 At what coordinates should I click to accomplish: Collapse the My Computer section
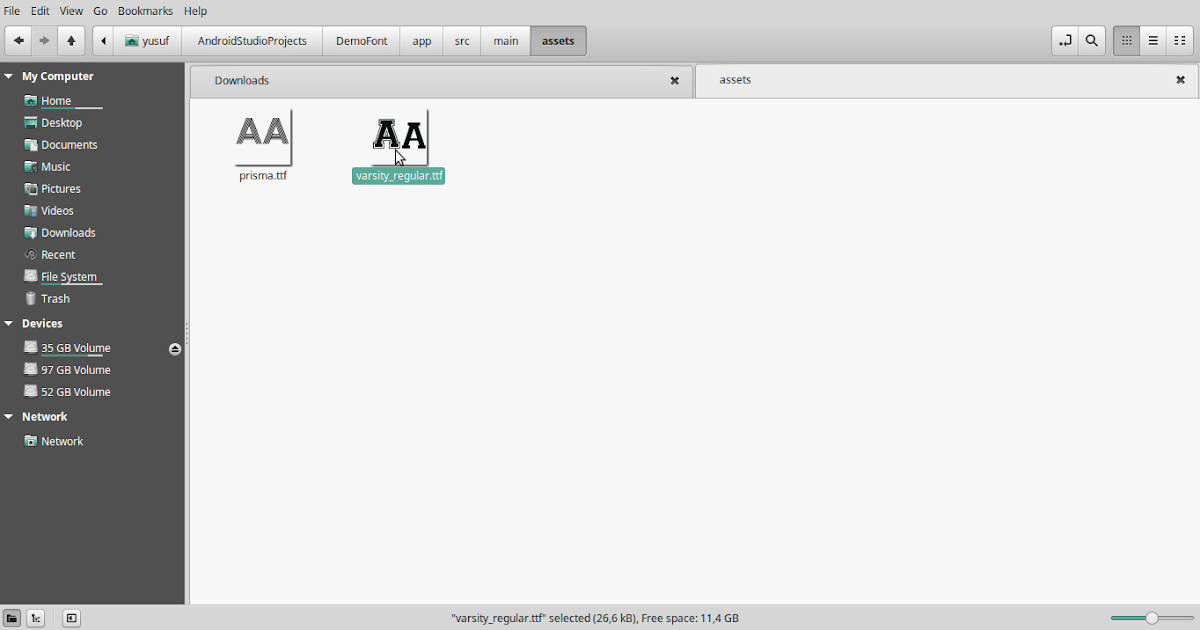9,76
